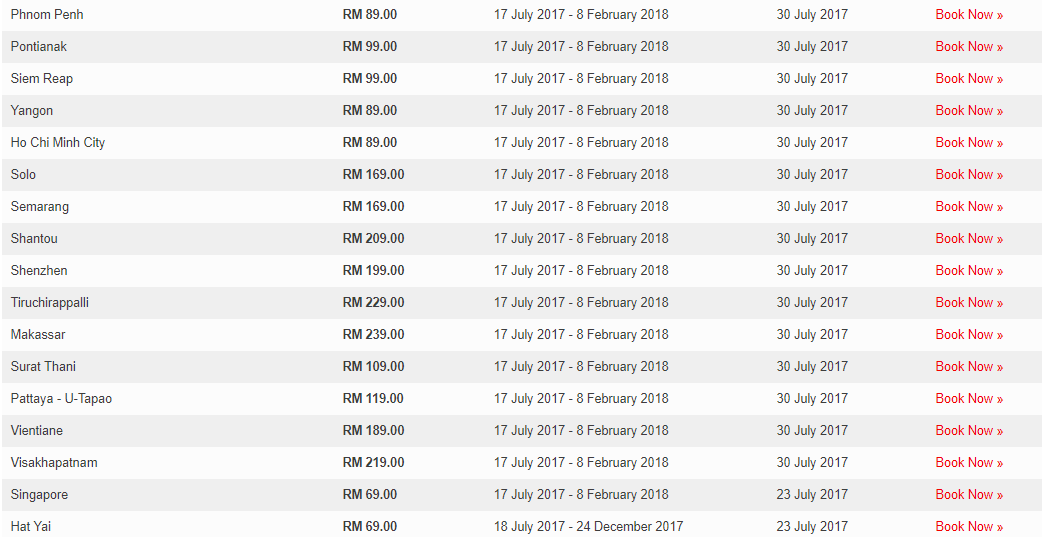This screenshot has height=537, width=1042.
Task: Select Book Now for Semarang
Action: 968,207
